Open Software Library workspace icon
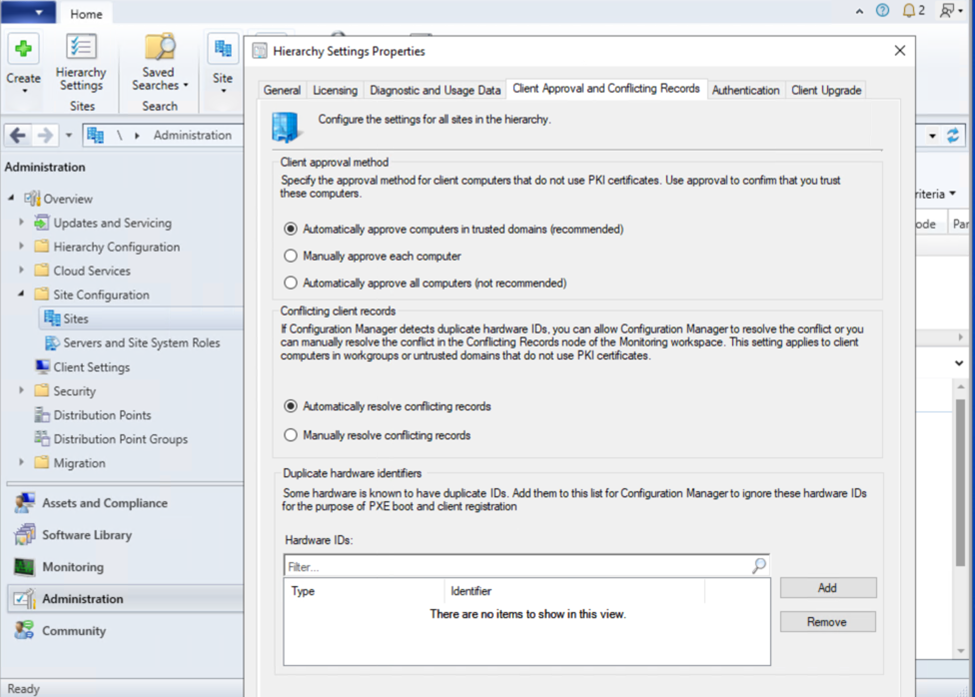This screenshot has width=975, height=697. click(24, 535)
